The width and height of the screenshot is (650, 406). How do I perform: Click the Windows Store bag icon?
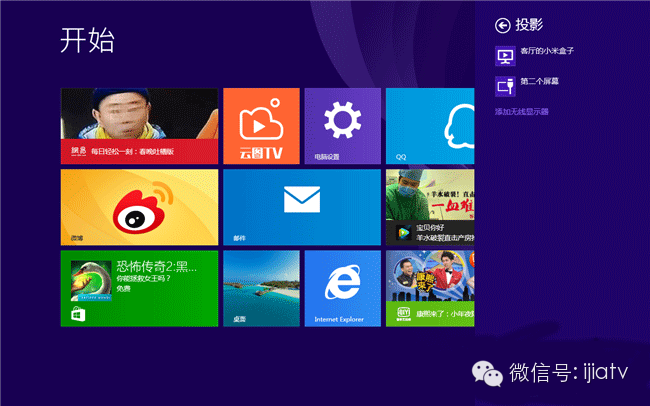(78, 314)
